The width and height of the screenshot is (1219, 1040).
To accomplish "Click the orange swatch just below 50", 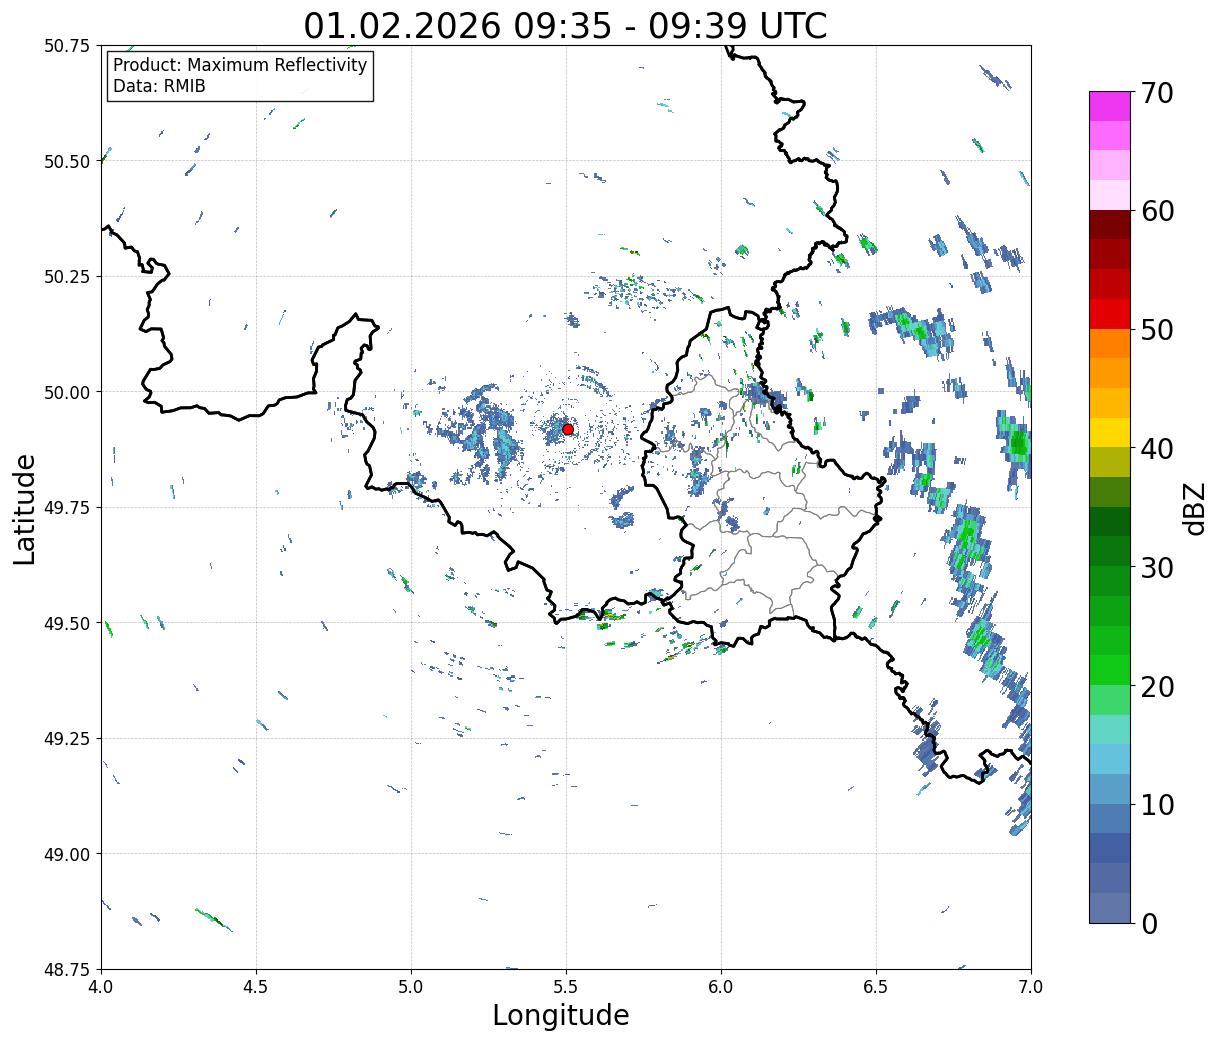I will [1110, 344].
